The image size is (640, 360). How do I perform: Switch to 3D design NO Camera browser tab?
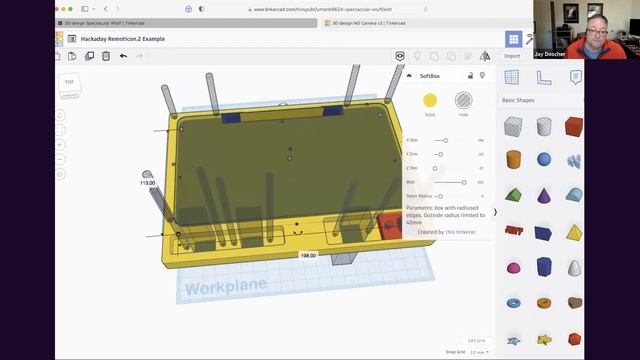coord(369,23)
